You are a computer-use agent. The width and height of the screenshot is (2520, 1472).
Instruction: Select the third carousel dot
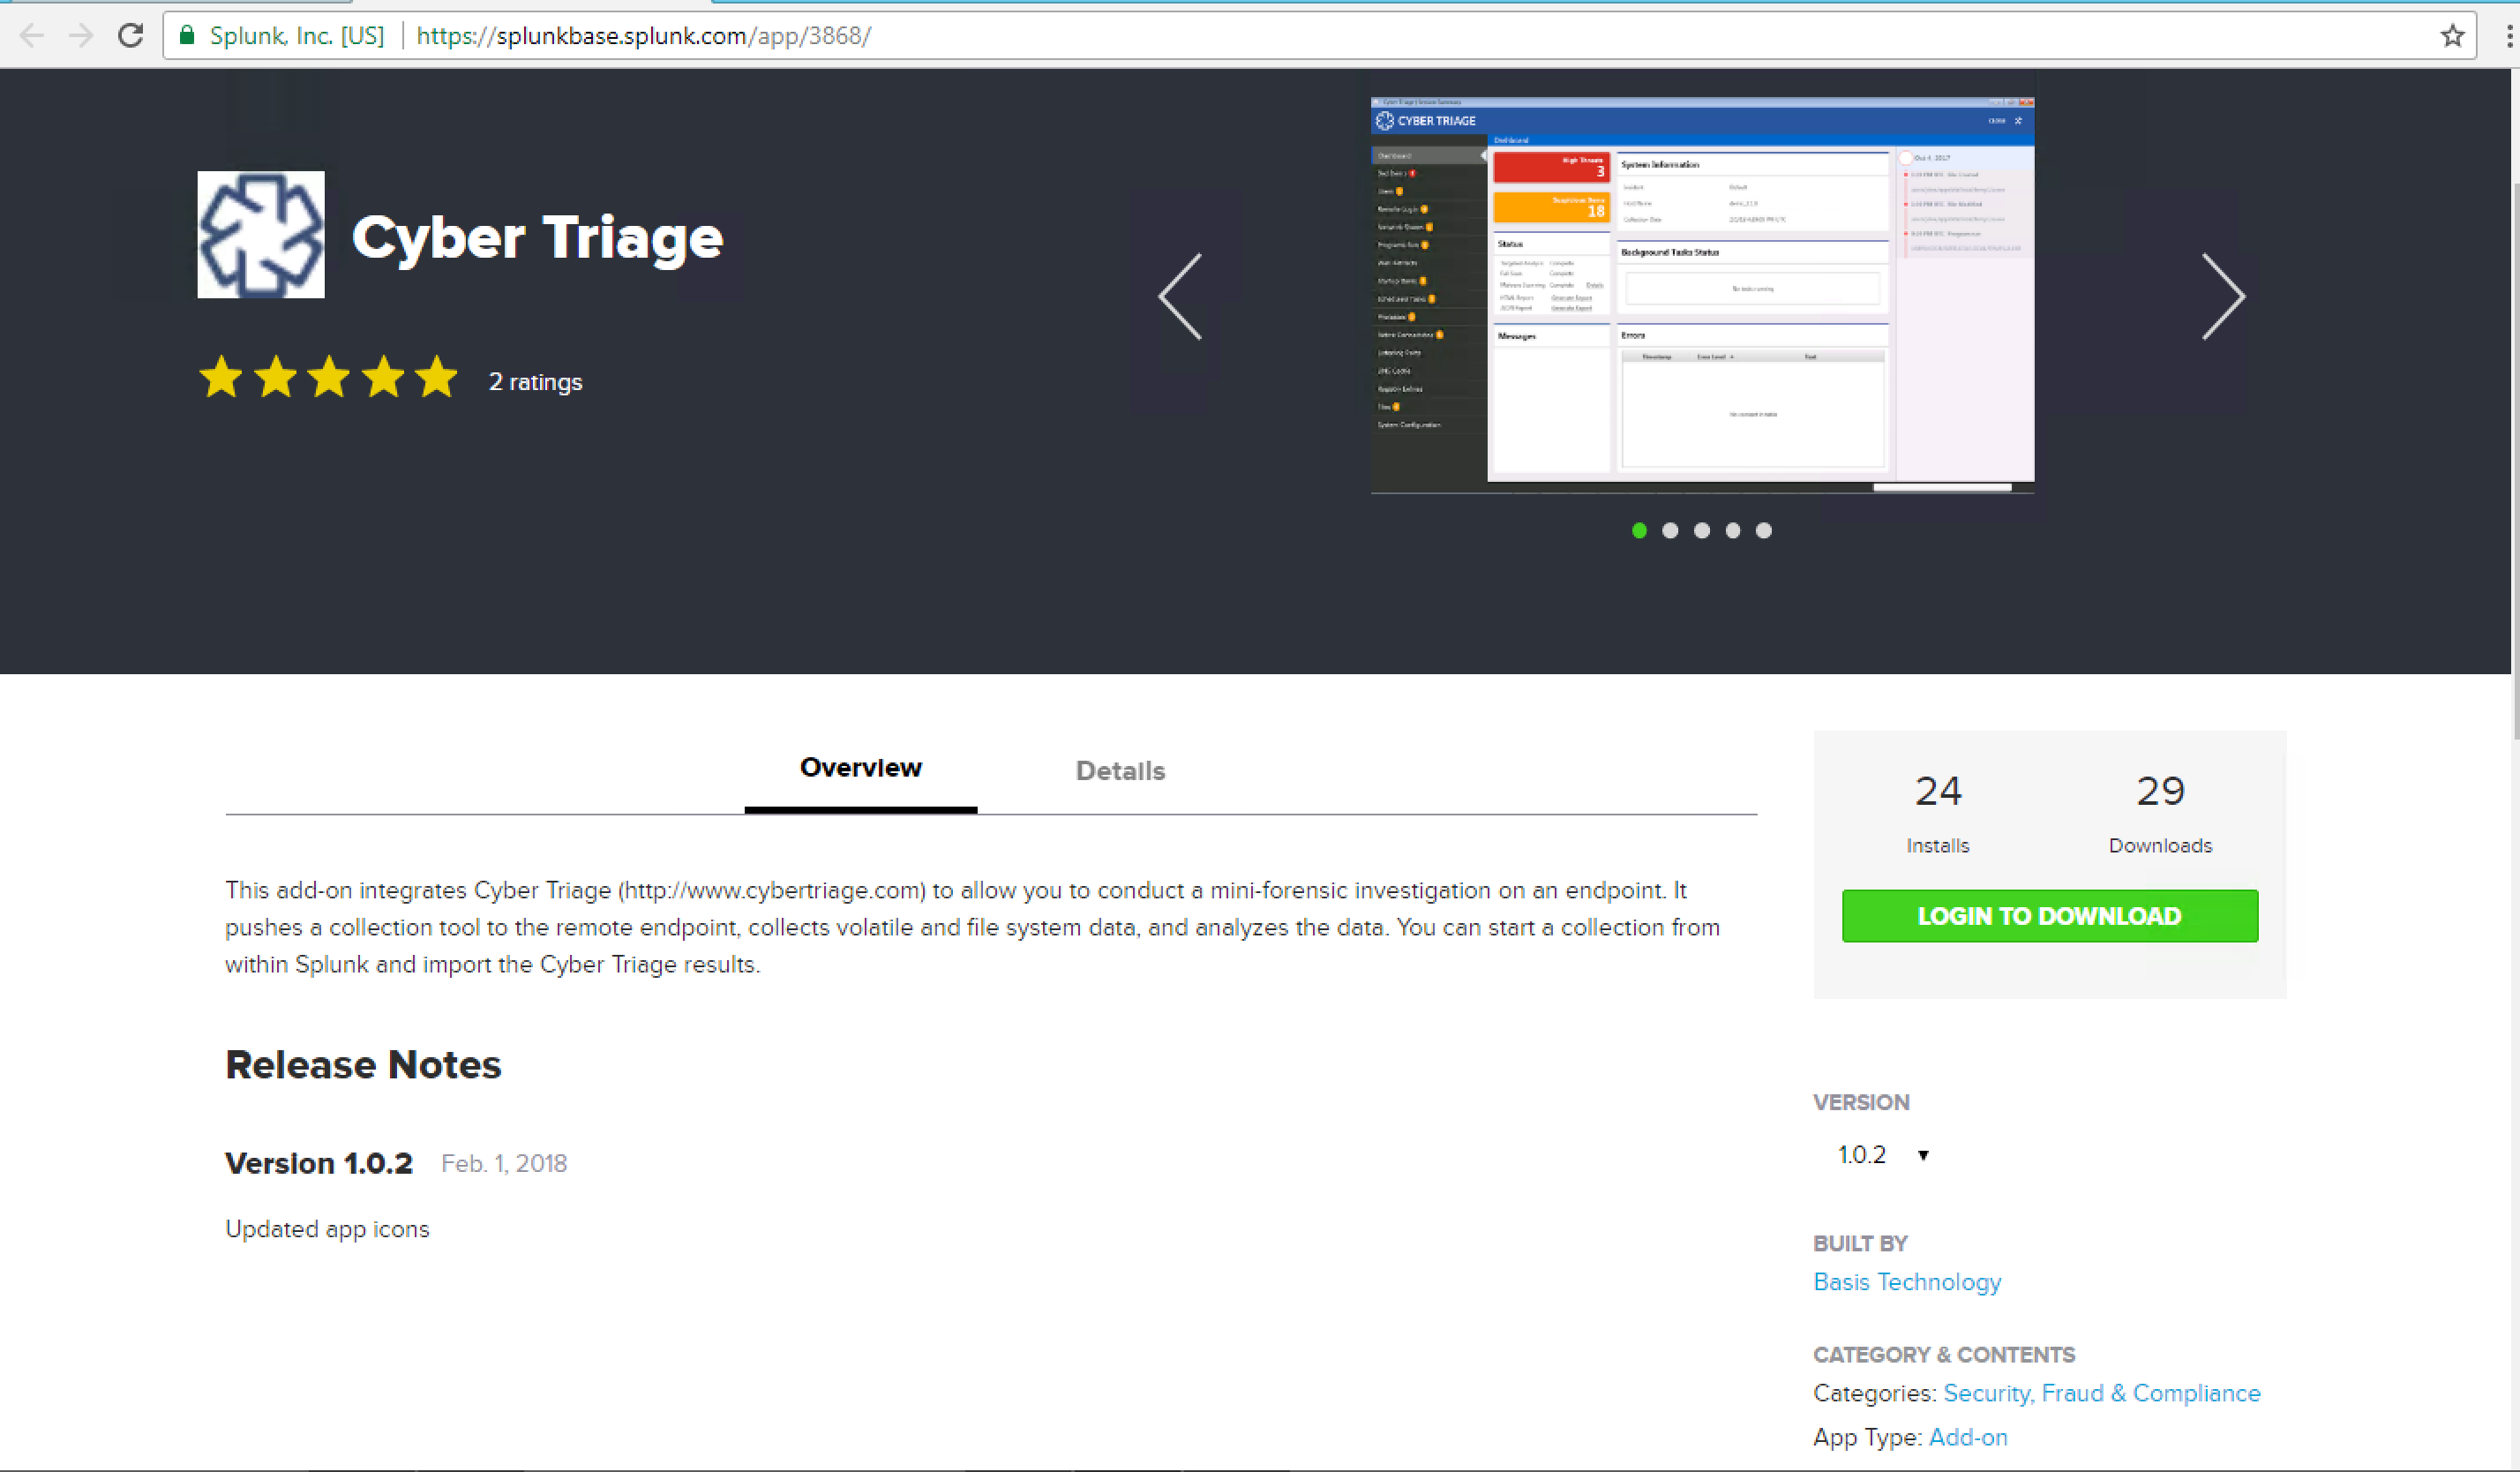click(x=1702, y=531)
